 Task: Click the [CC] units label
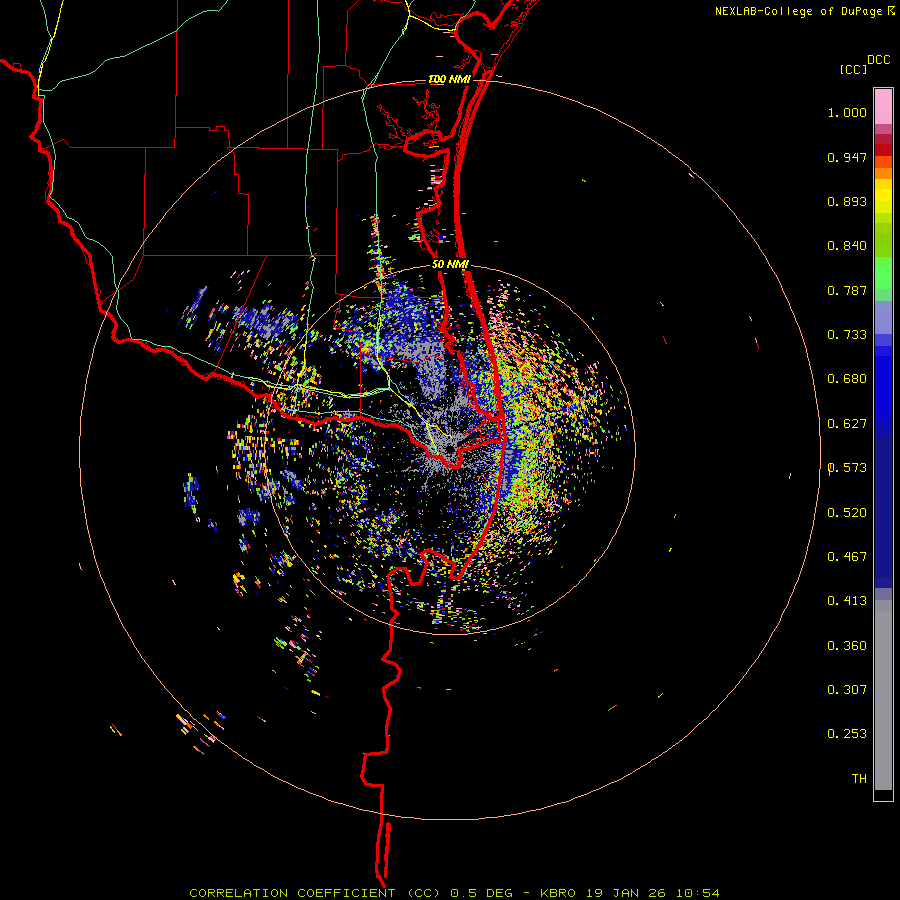[x=853, y=69]
